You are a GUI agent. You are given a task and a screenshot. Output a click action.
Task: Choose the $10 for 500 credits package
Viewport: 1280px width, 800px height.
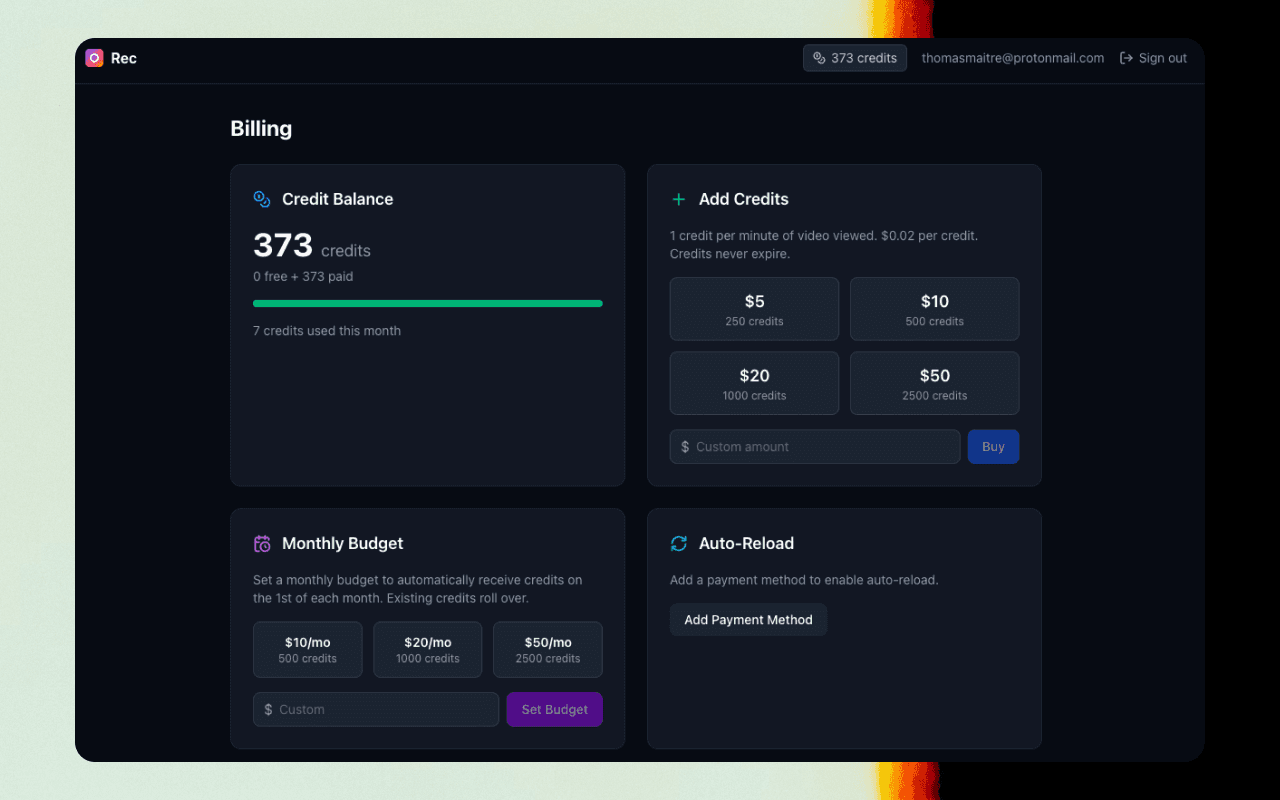tap(934, 309)
